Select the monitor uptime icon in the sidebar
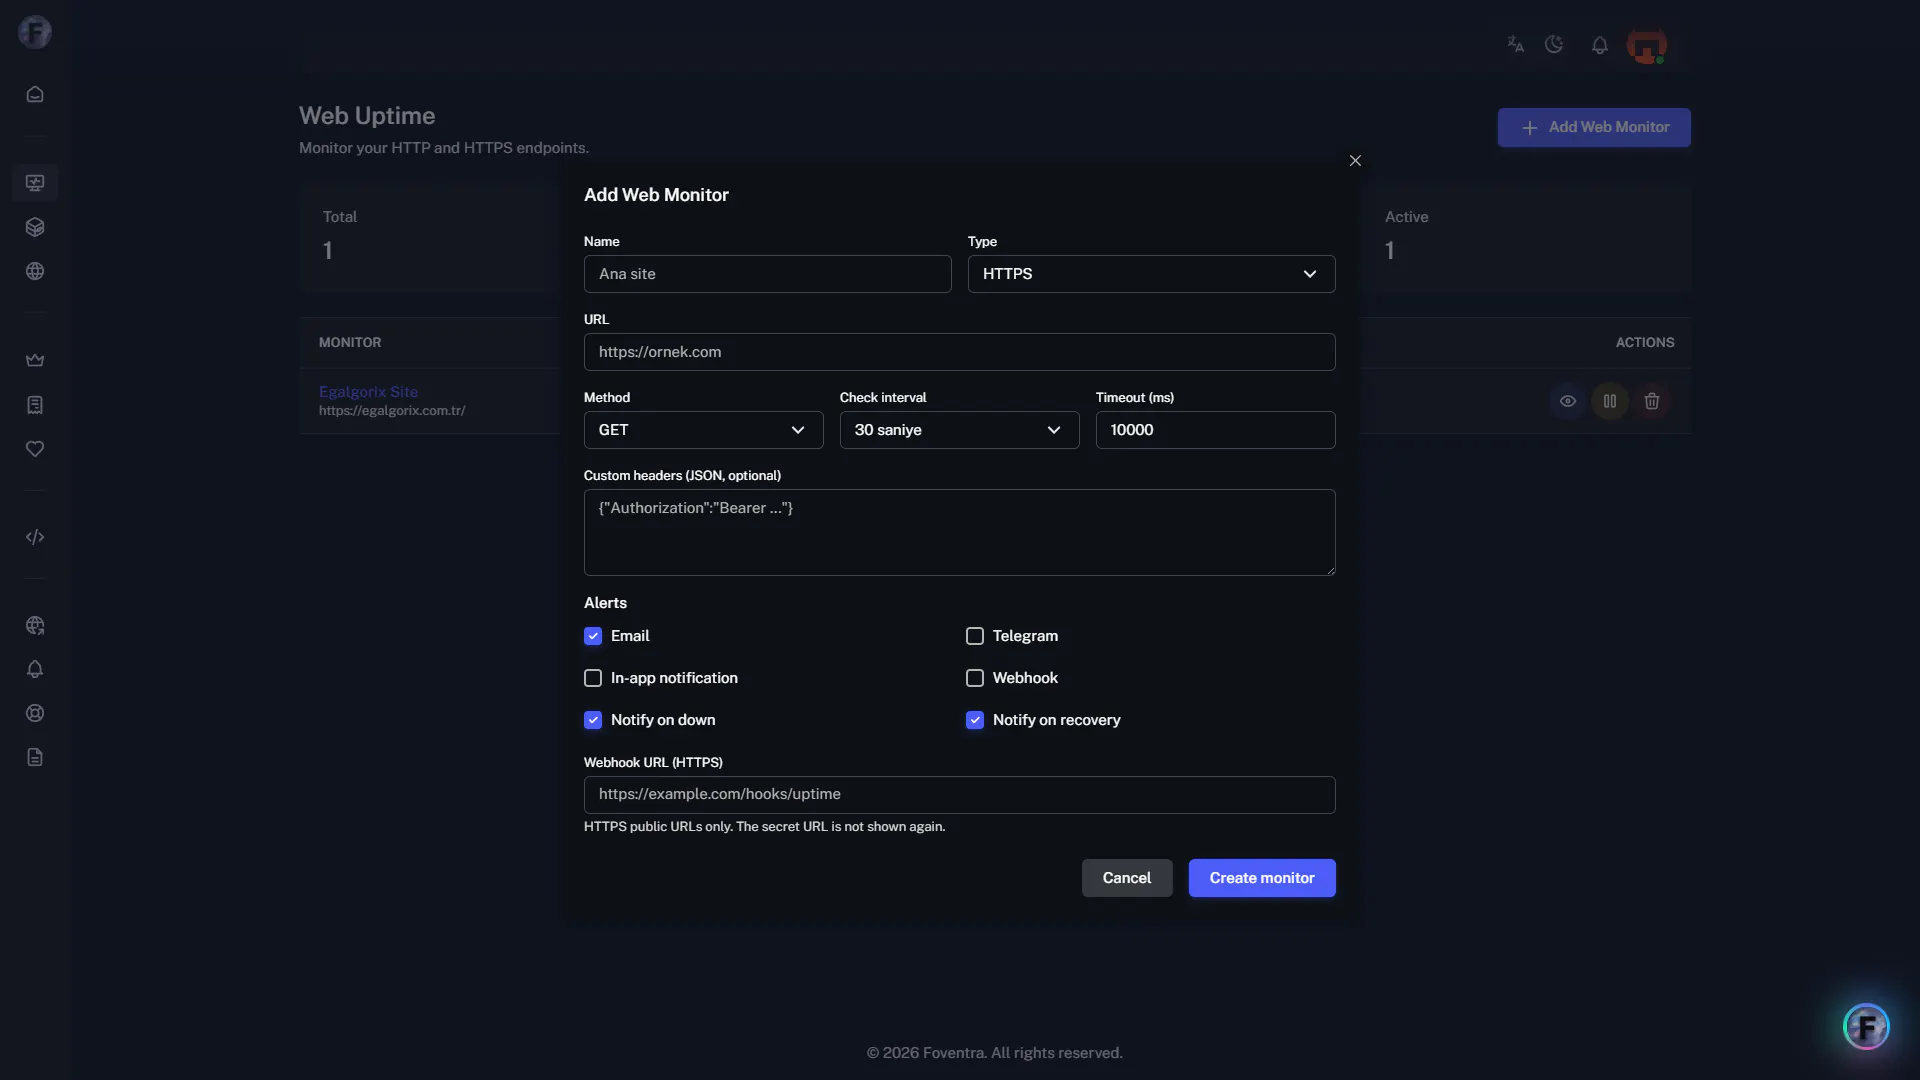Screen dimensions: 1920x1080 click(x=35, y=183)
